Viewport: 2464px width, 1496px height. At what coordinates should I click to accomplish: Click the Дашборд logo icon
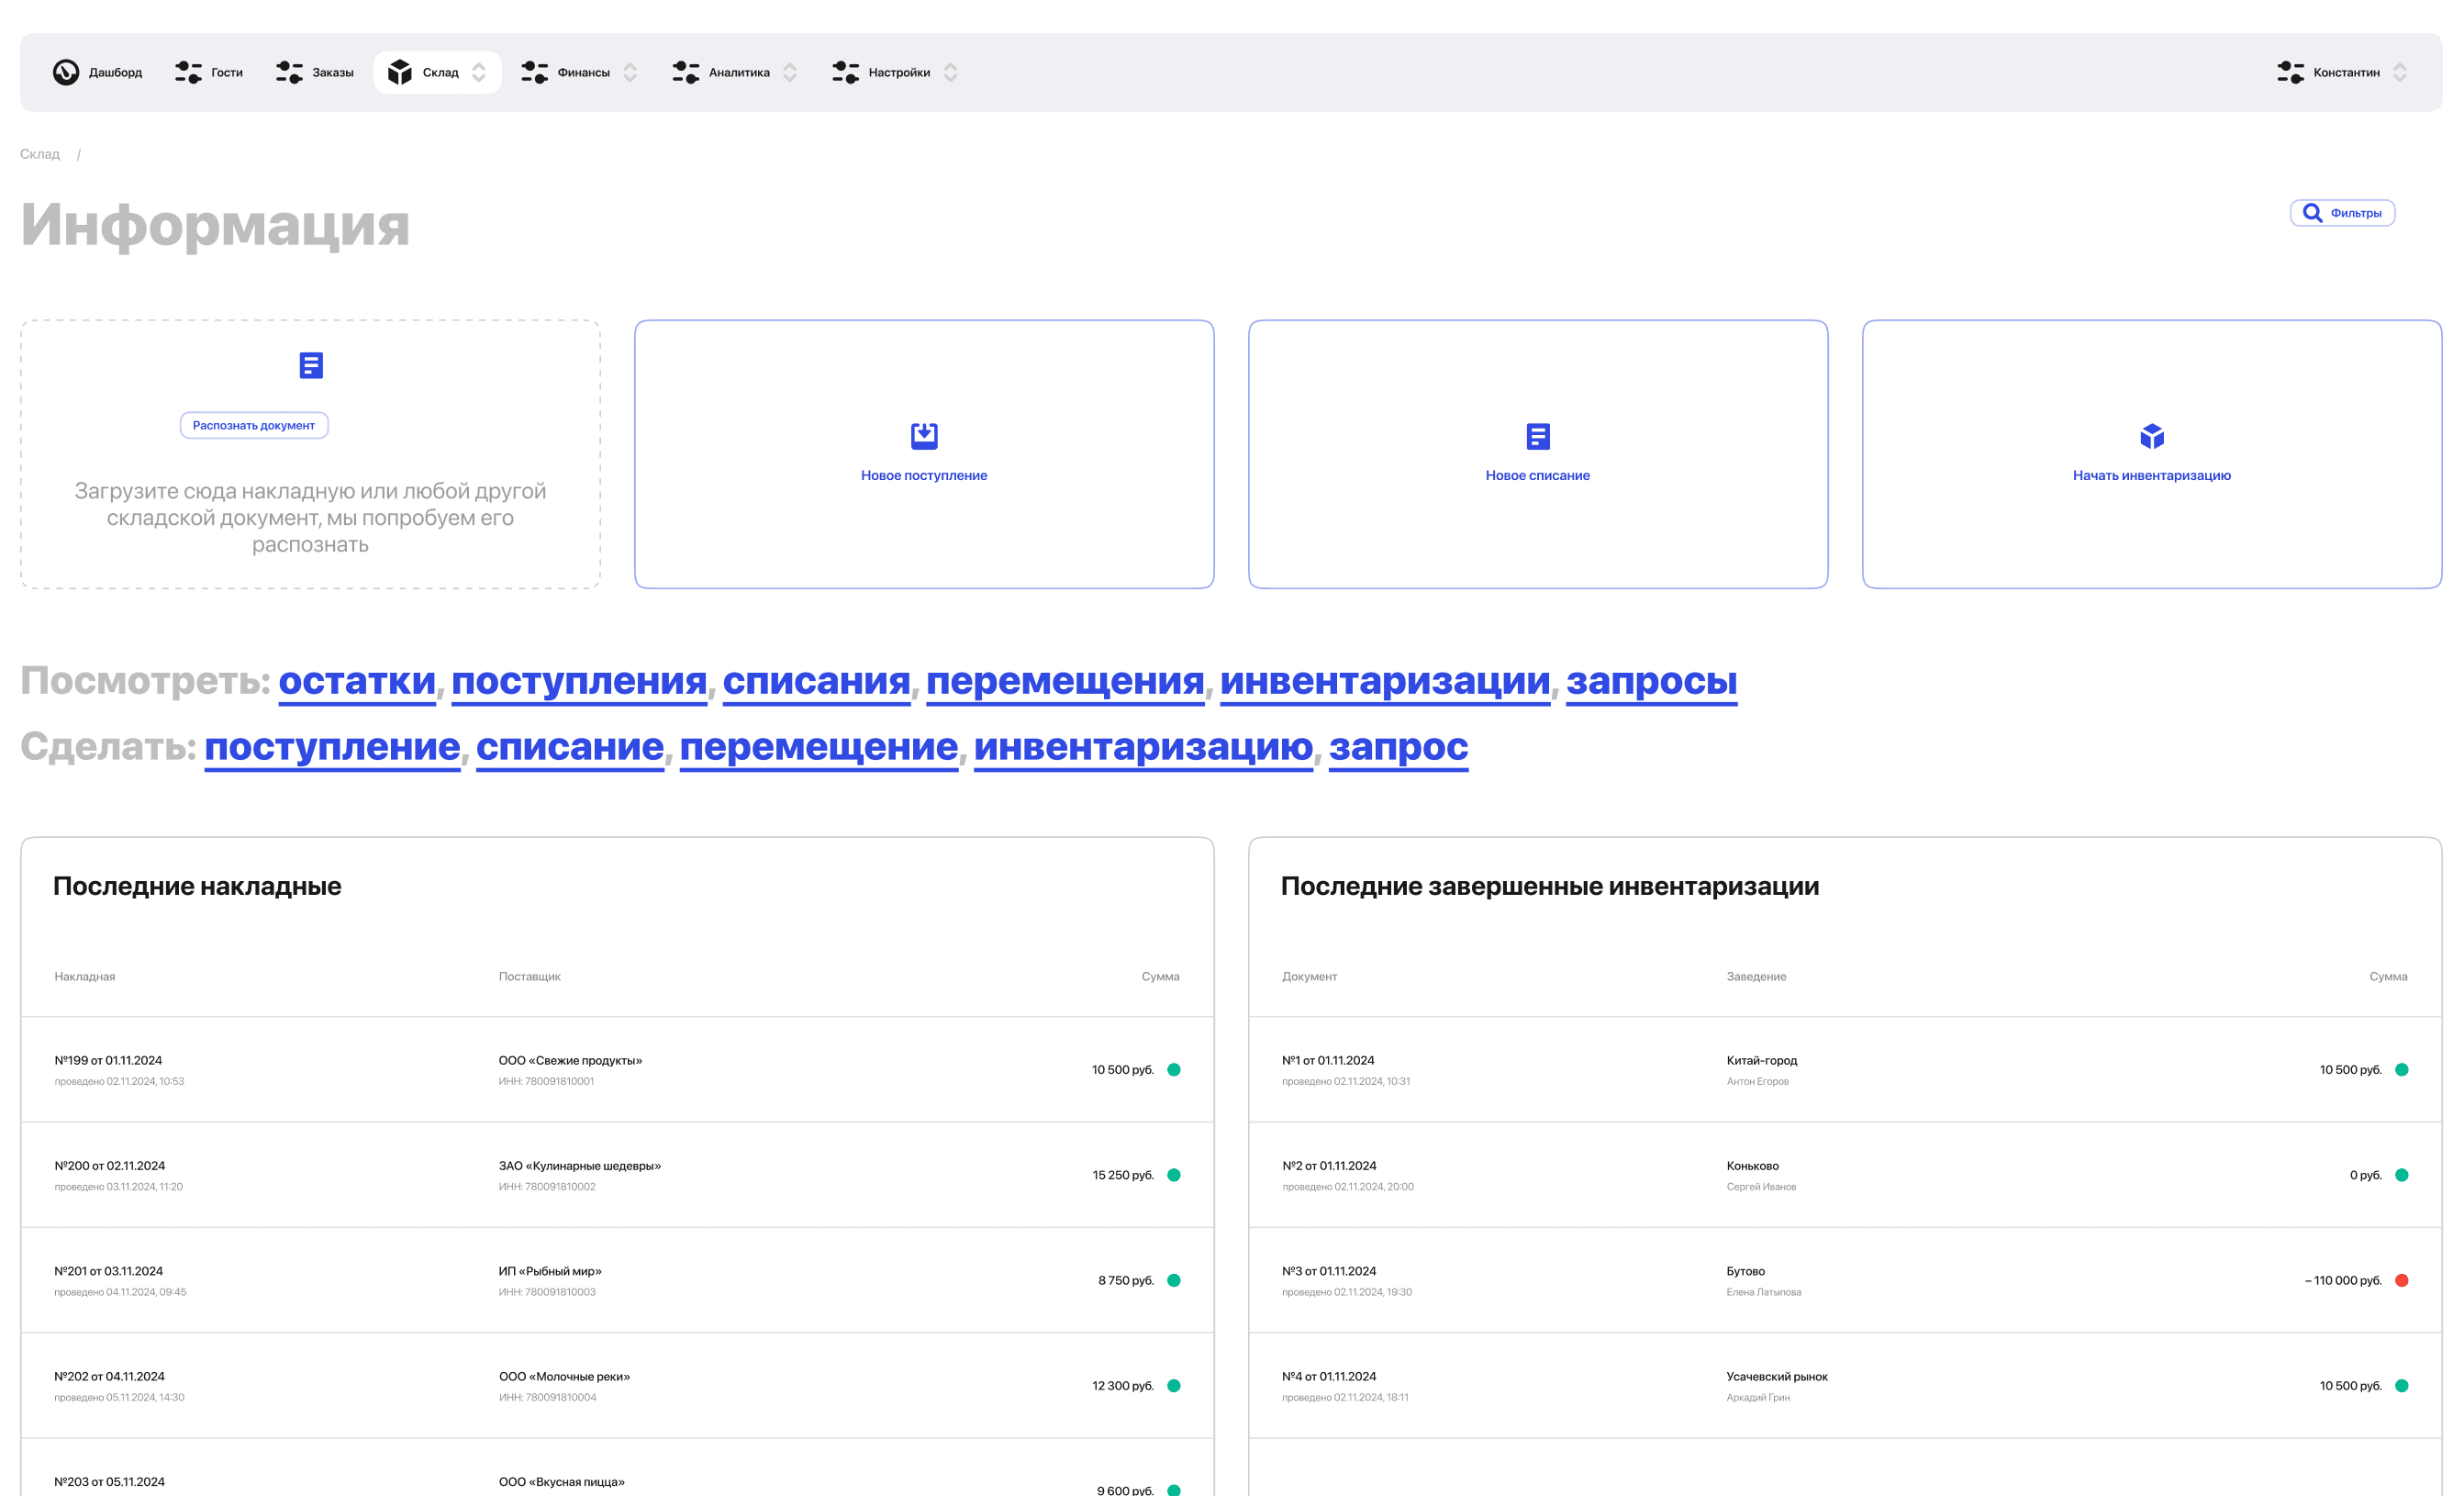click(66, 72)
